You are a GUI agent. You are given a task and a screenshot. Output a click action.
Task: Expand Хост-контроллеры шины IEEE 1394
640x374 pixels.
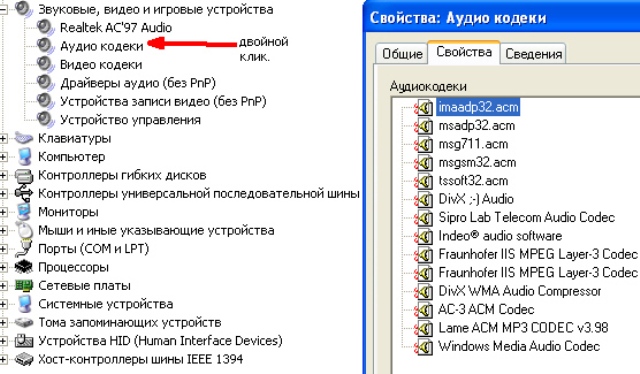tap(3, 359)
